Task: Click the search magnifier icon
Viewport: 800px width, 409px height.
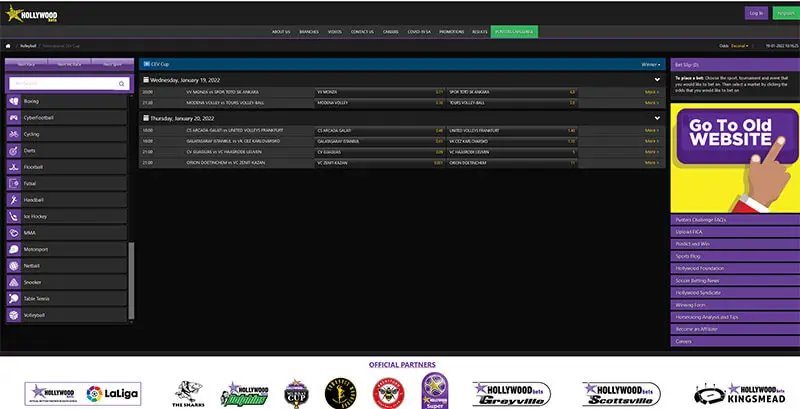Action: coord(121,84)
